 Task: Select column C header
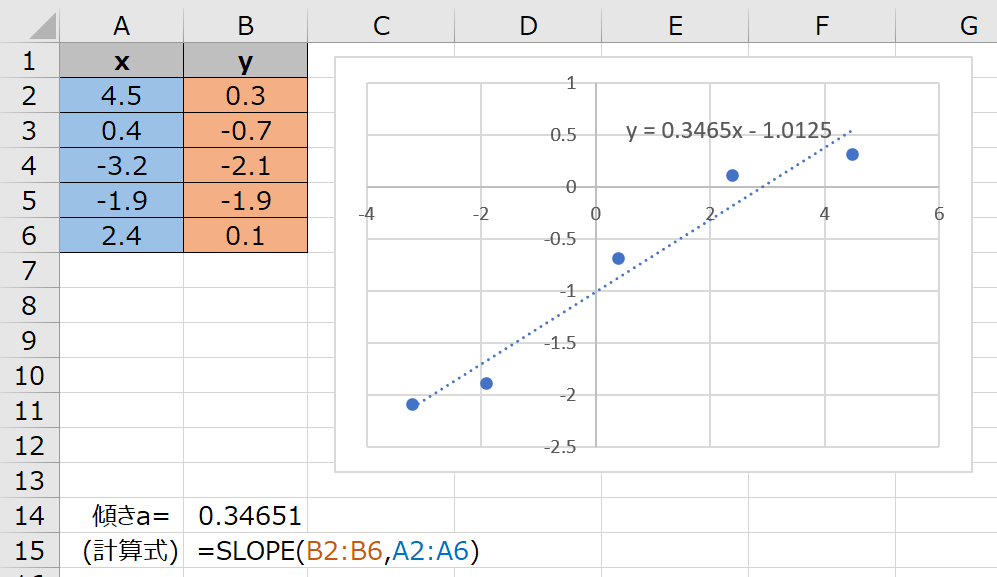click(x=381, y=26)
